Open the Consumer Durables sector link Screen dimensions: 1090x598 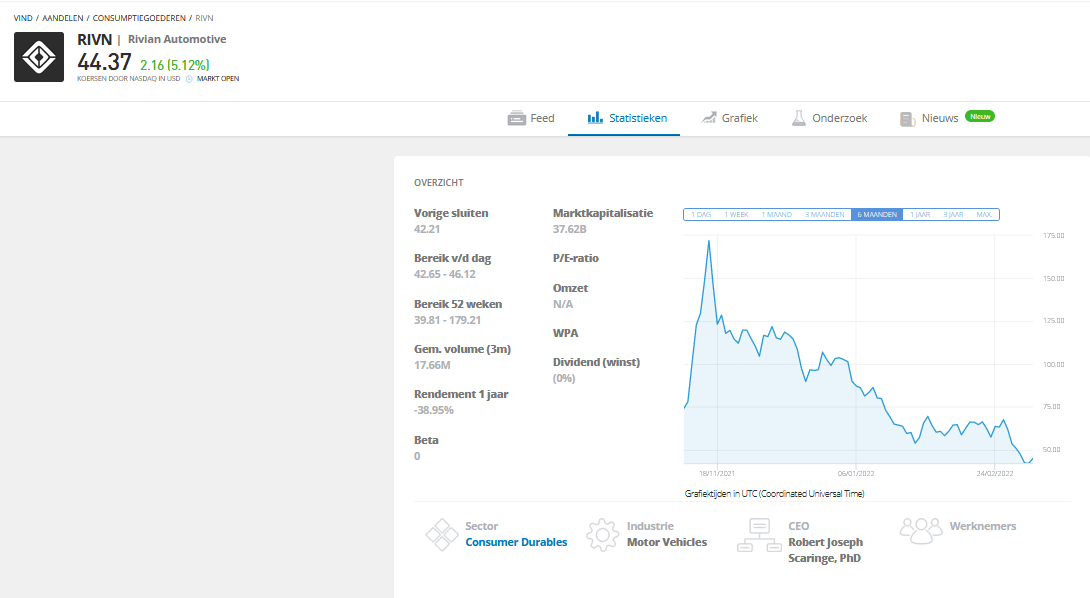click(x=516, y=542)
